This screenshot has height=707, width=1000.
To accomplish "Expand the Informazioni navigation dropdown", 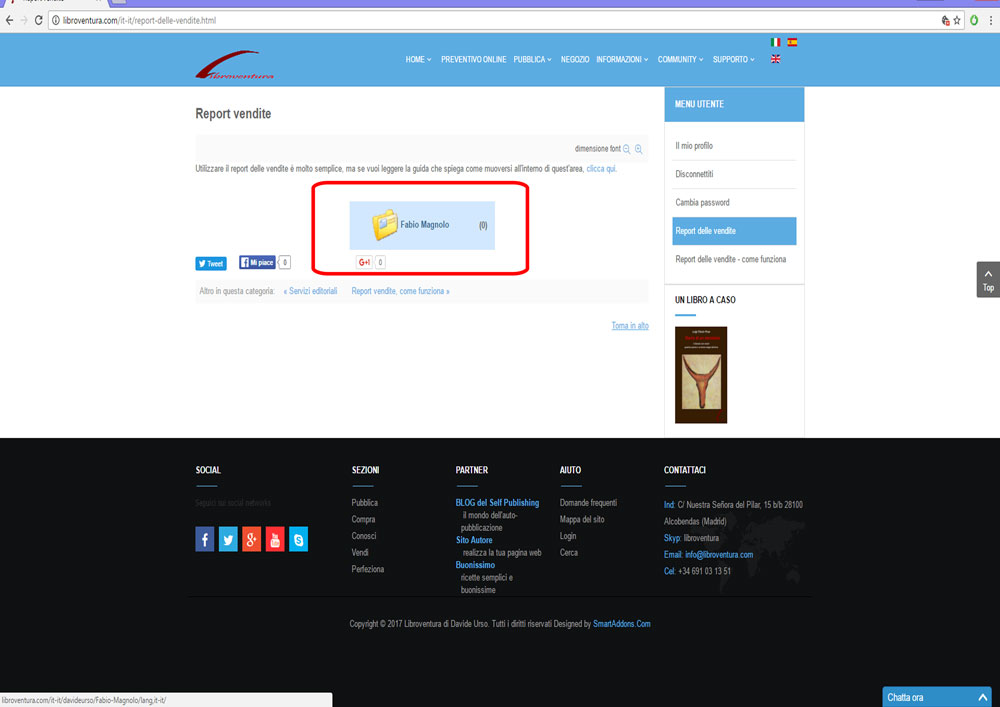I will pos(621,60).
